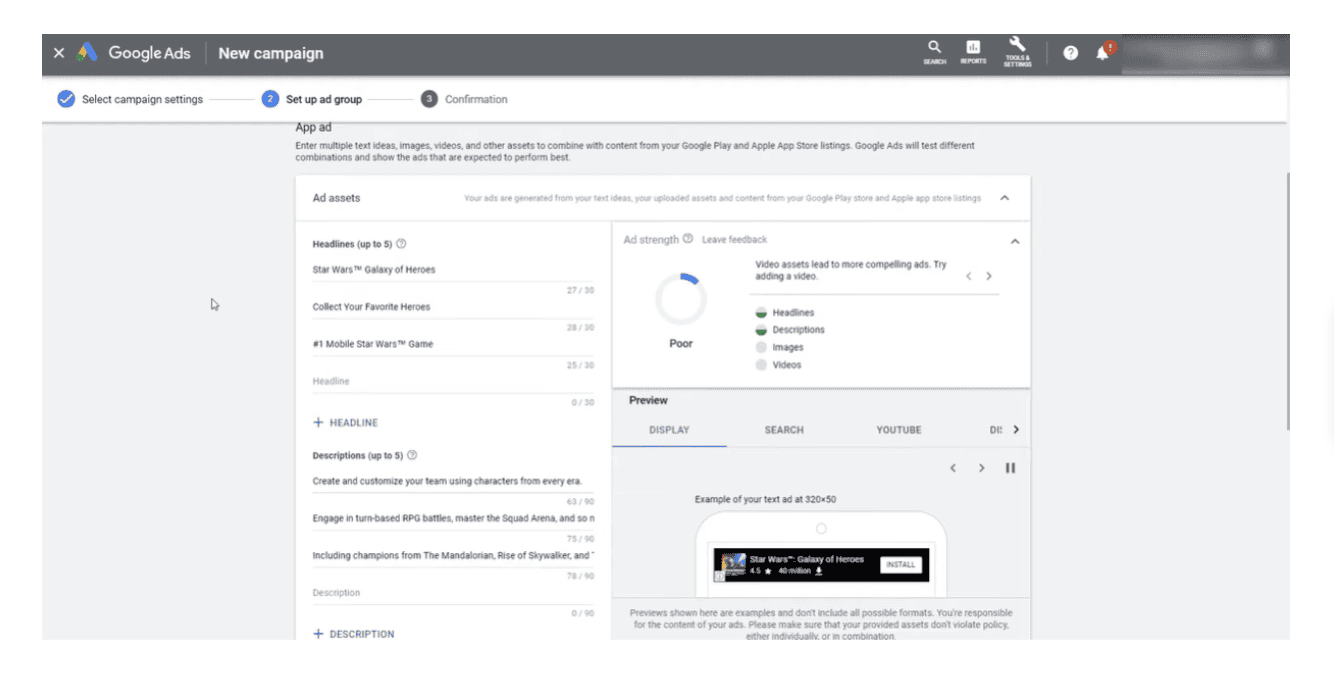
Task: Switch to the SEARCH preview tab
Action: (784, 430)
